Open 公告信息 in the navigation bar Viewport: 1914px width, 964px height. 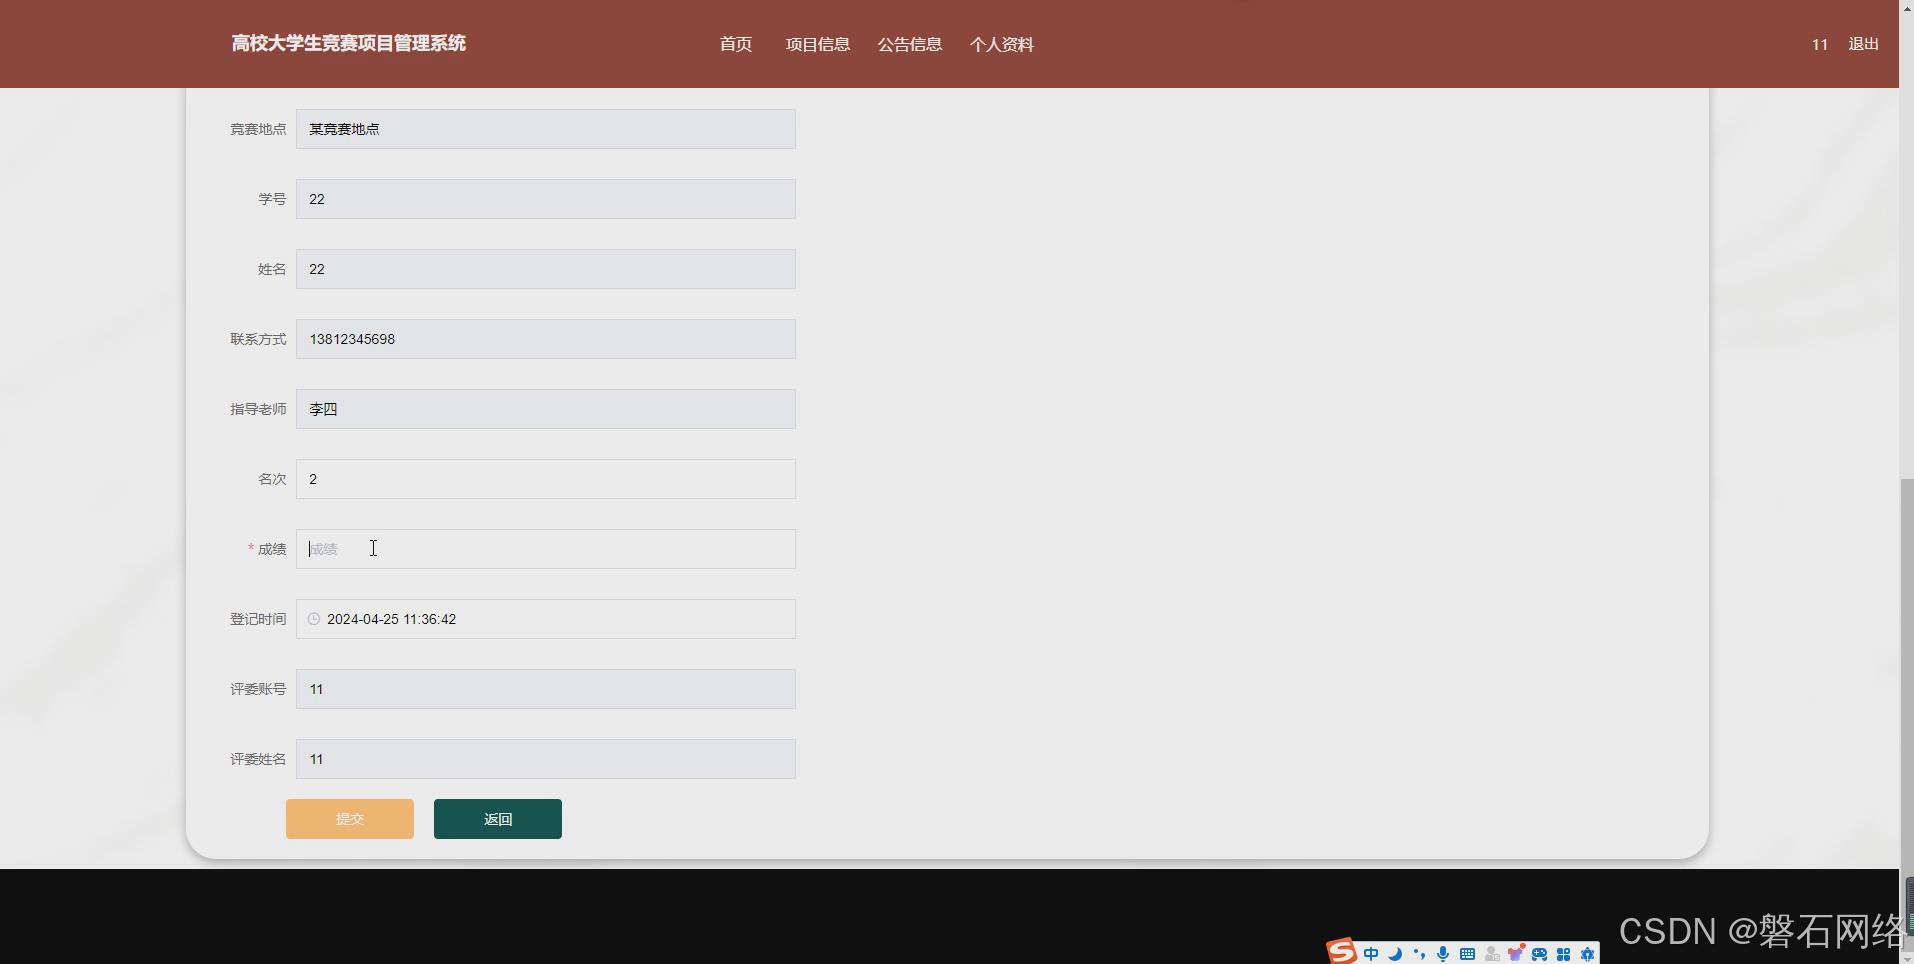tap(910, 44)
